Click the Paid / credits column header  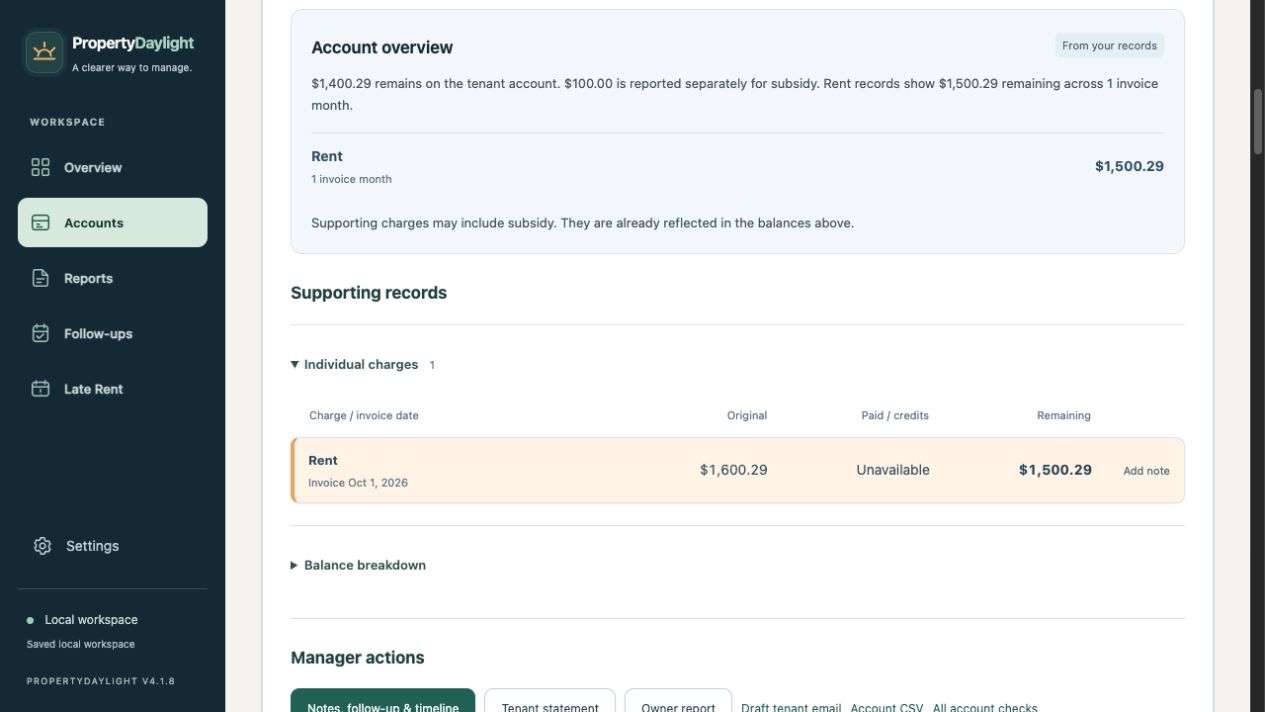point(895,416)
